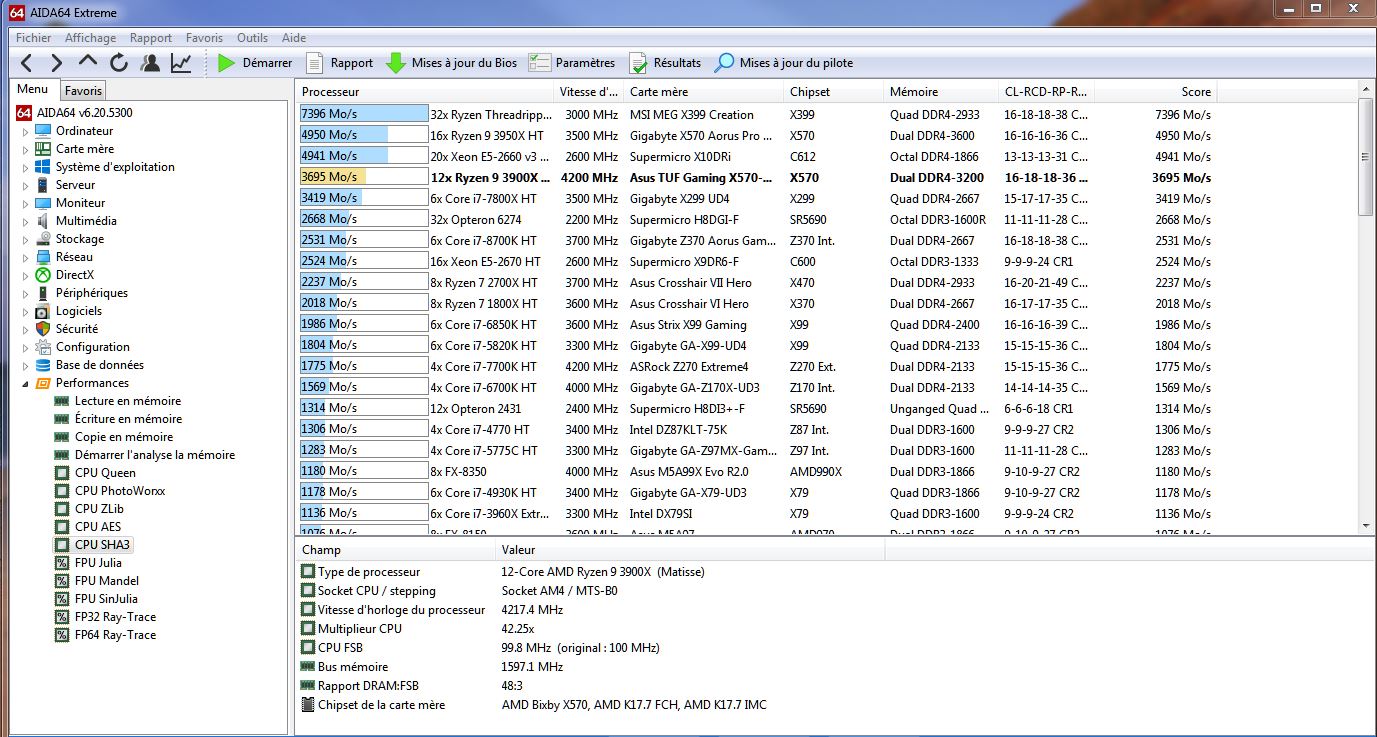
Task: Sort by the Mémoire column header
Action: click(x=942, y=92)
